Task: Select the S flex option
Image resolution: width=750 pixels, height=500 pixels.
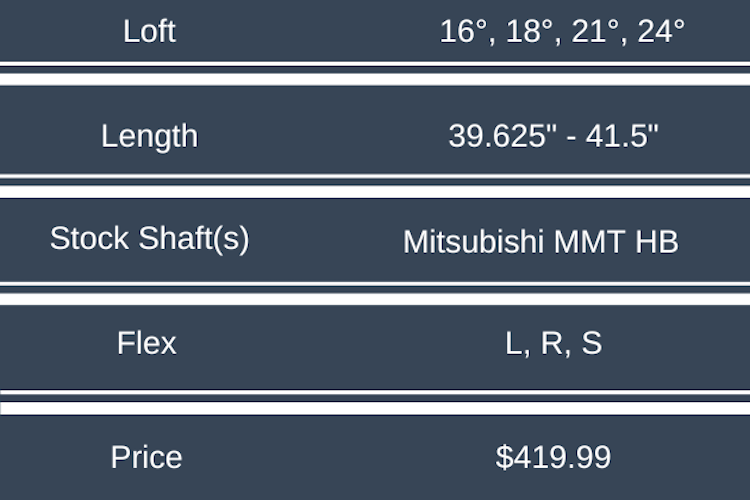Action: pos(591,345)
